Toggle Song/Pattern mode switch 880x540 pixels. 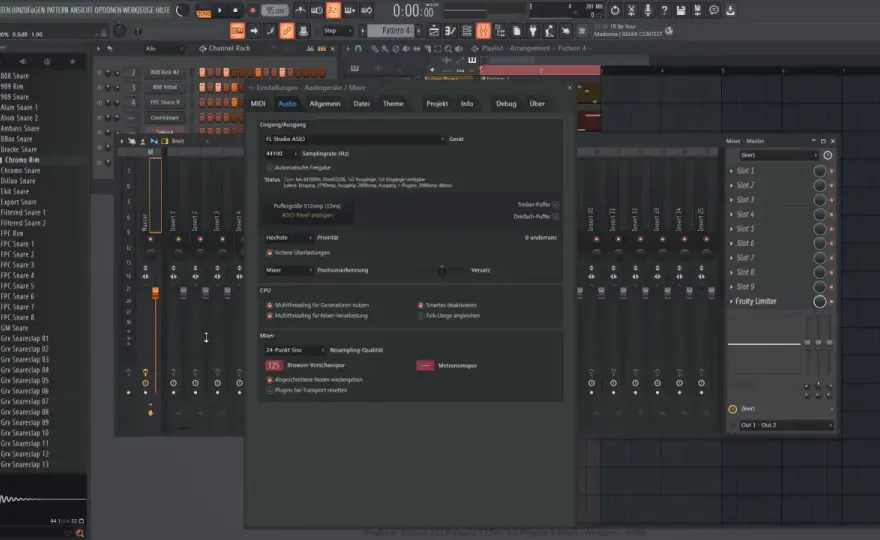click(x=203, y=11)
